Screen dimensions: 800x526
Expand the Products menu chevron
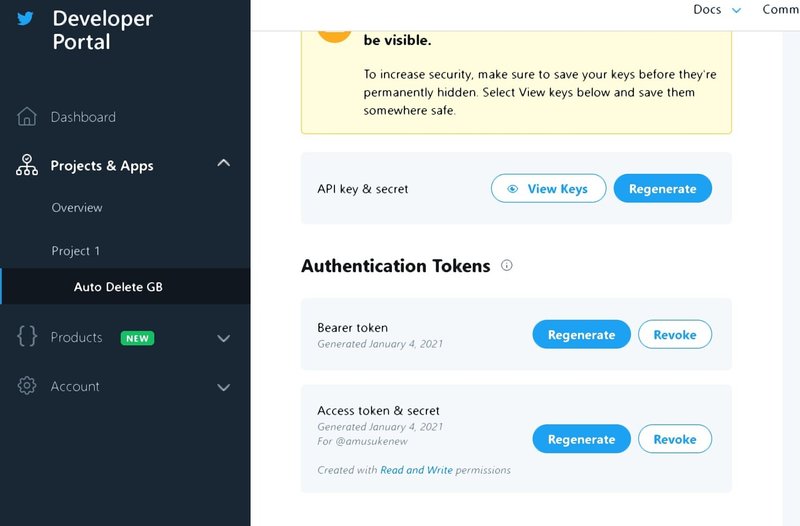(224, 338)
